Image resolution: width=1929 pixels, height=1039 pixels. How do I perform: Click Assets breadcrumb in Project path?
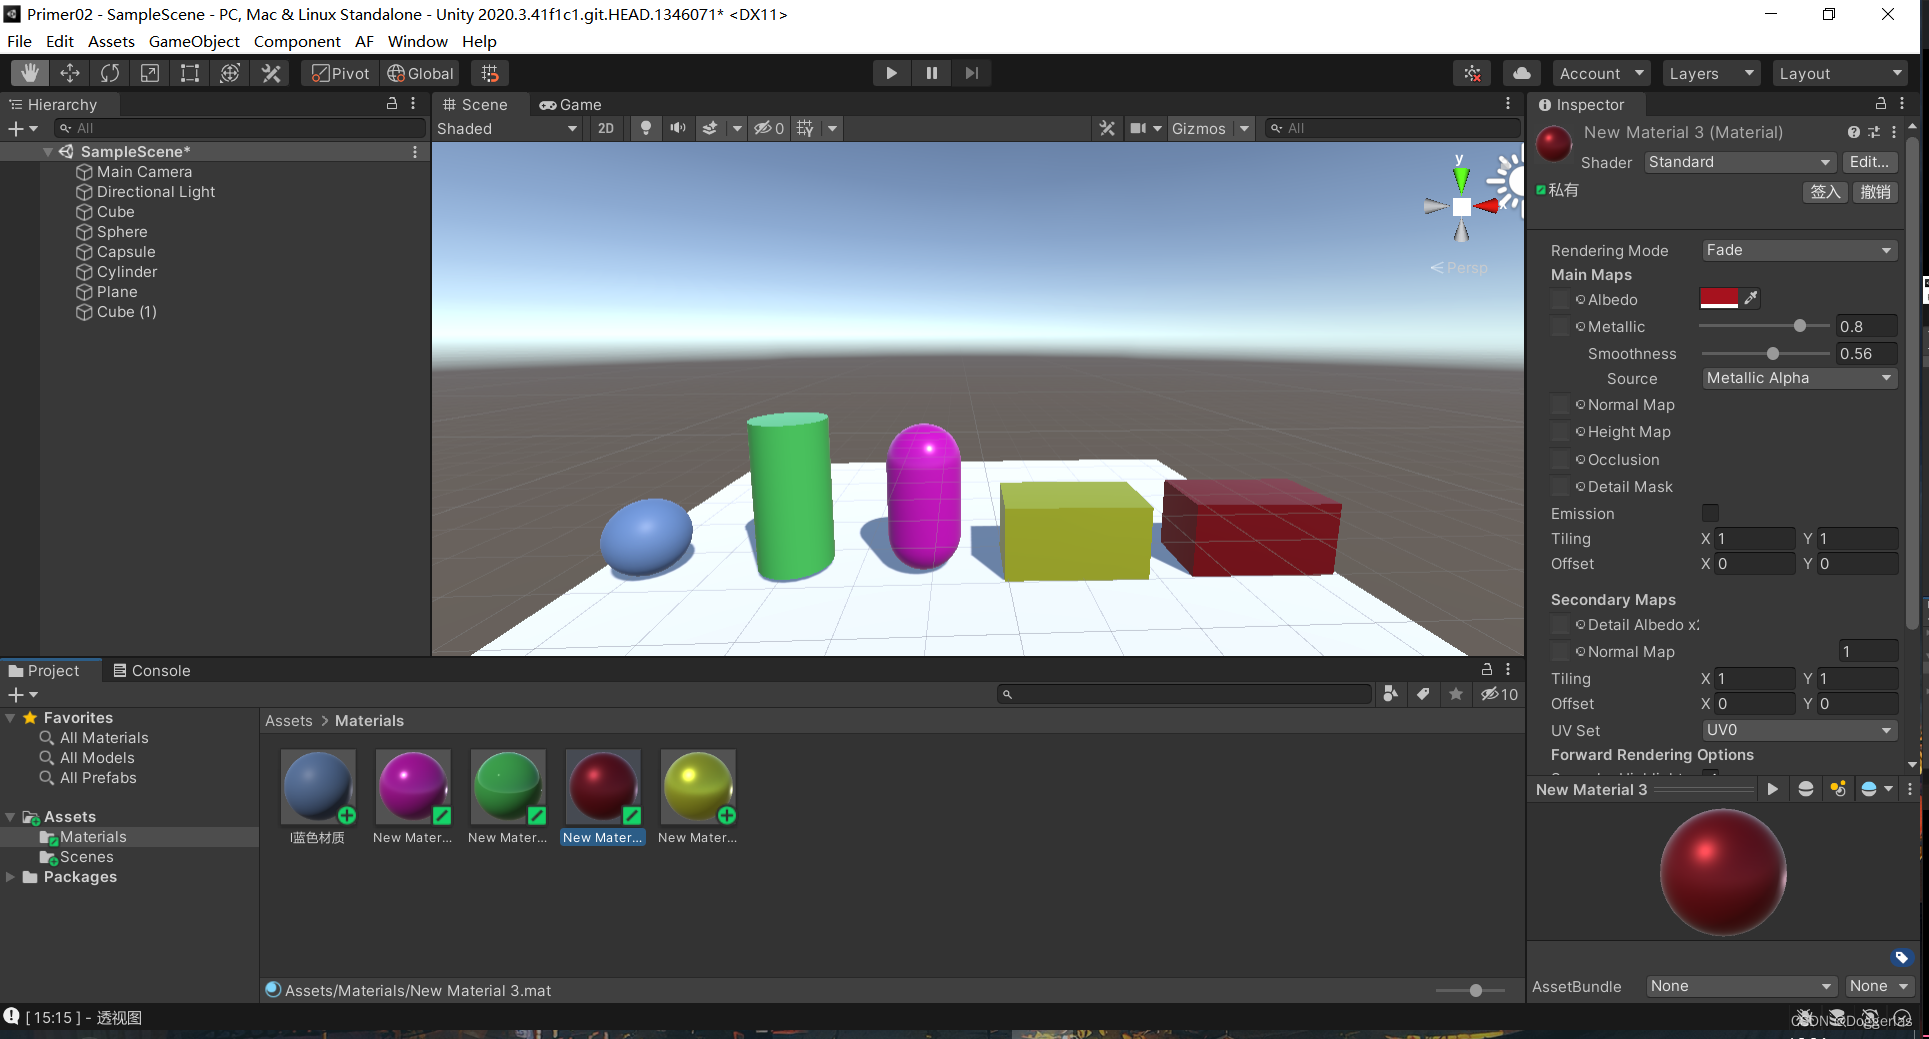[289, 721]
